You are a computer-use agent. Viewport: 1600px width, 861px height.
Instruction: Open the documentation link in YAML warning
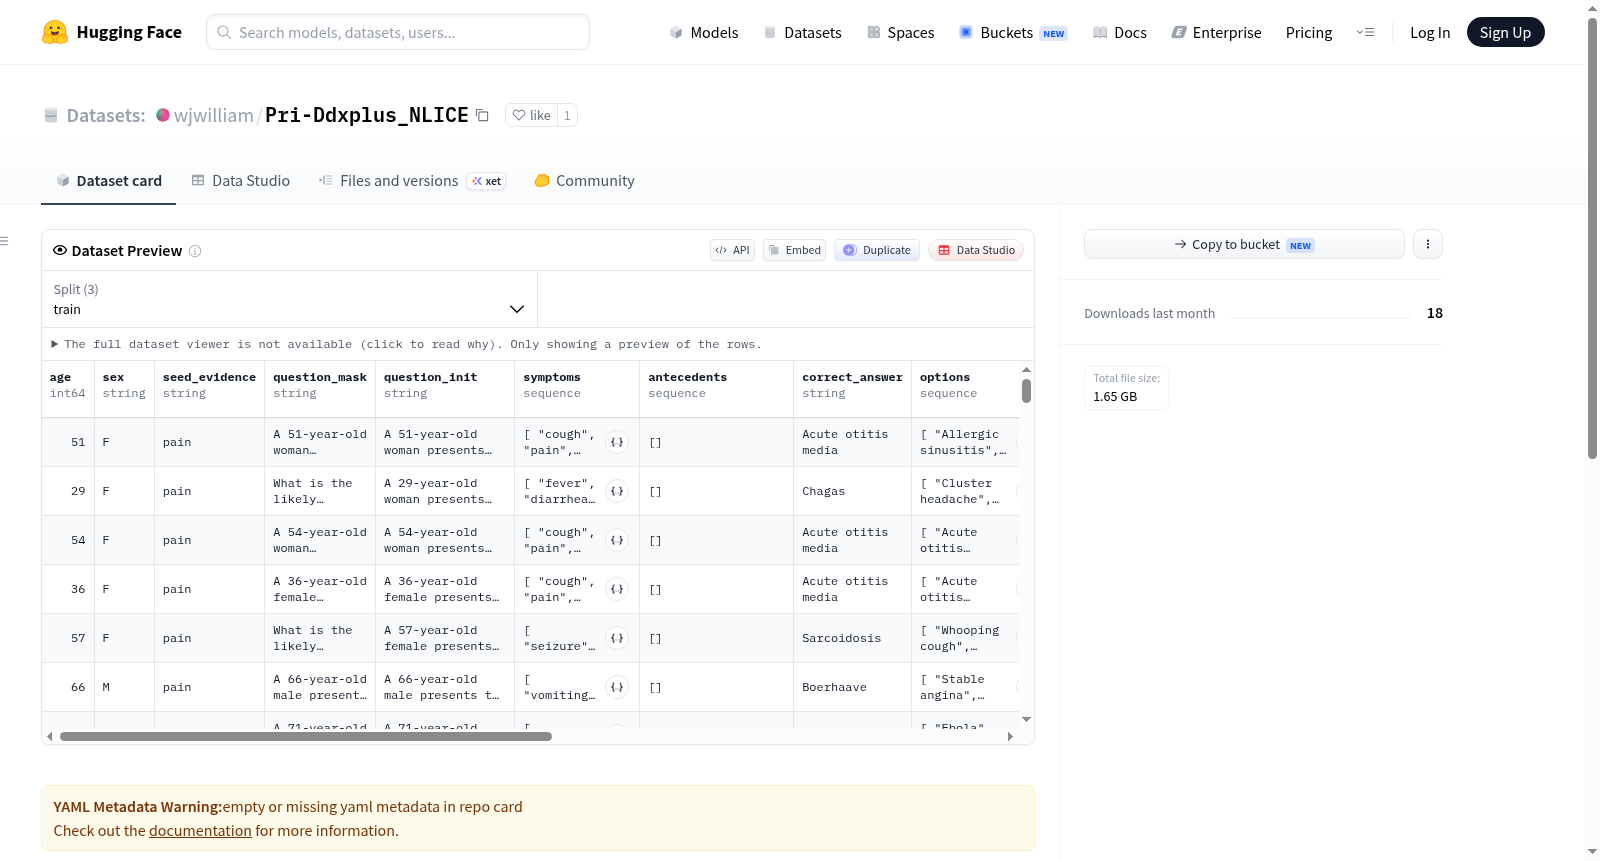pyautogui.click(x=200, y=831)
